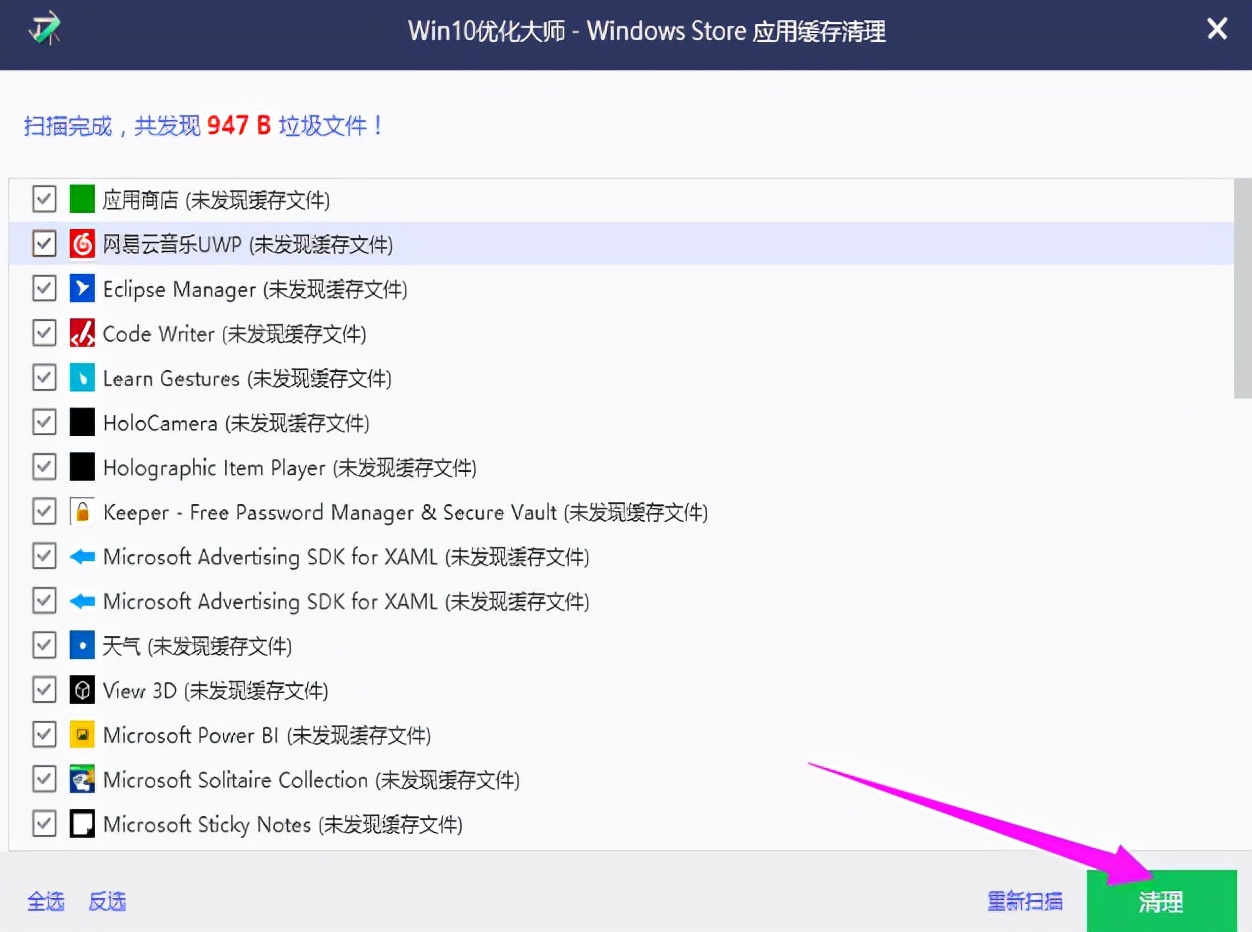Click the View 3D app icon

(x=81, y=690)
